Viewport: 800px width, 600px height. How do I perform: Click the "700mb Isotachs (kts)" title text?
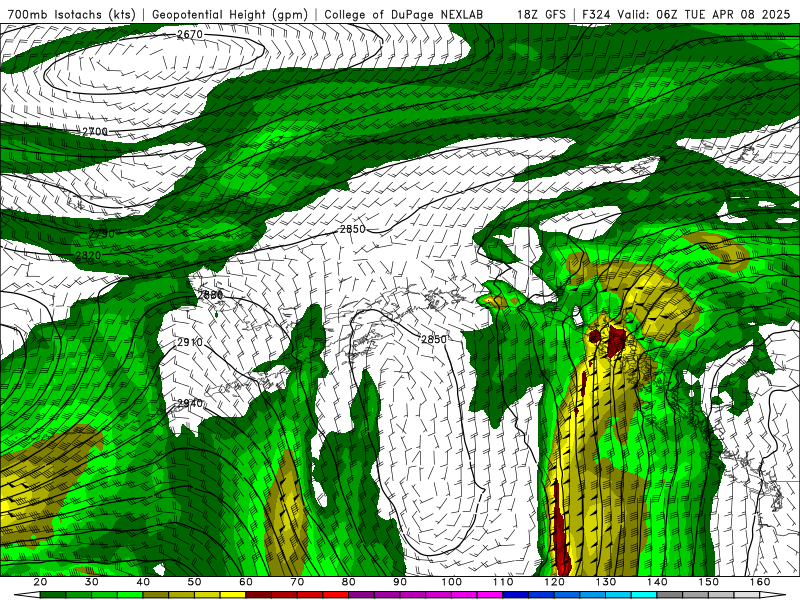coord(72,14)
